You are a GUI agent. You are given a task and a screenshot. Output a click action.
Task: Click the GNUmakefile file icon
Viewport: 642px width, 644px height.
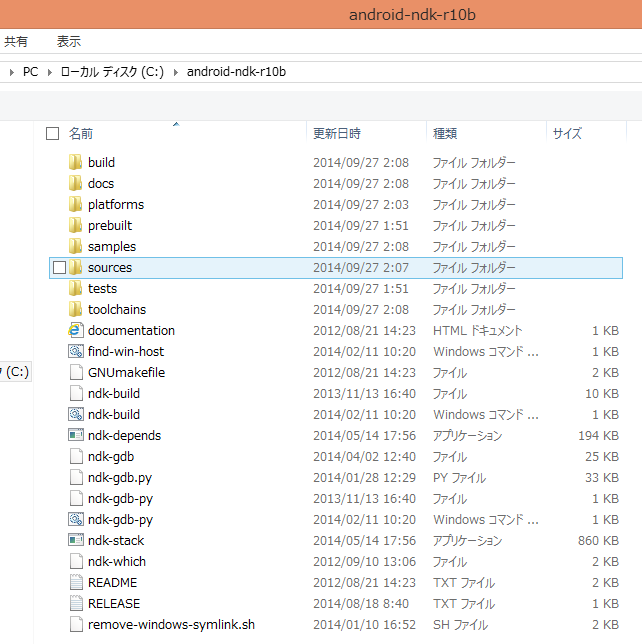tap(76, 373)
